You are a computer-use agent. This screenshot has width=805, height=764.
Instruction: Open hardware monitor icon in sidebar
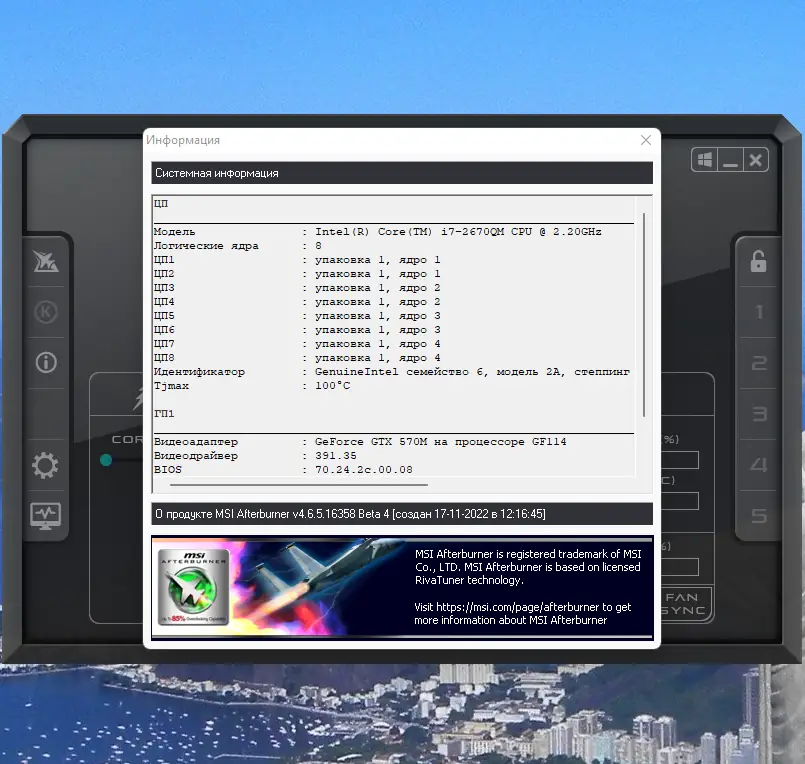45,516
